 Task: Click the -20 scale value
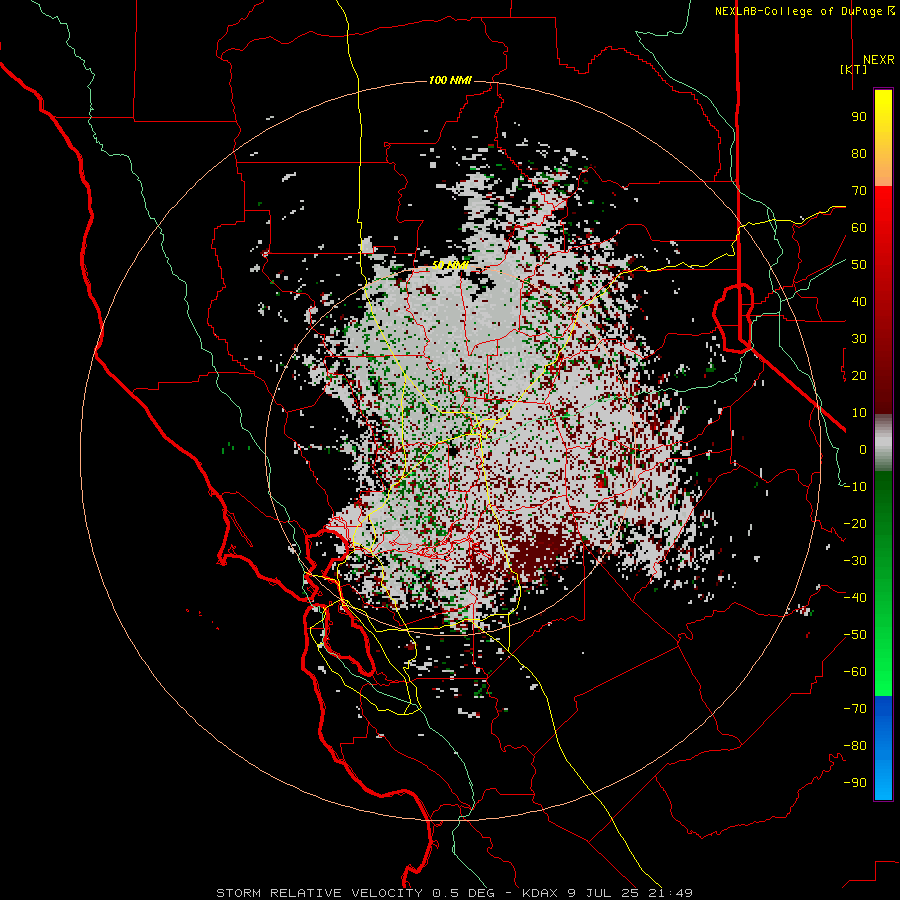point(855,523)
